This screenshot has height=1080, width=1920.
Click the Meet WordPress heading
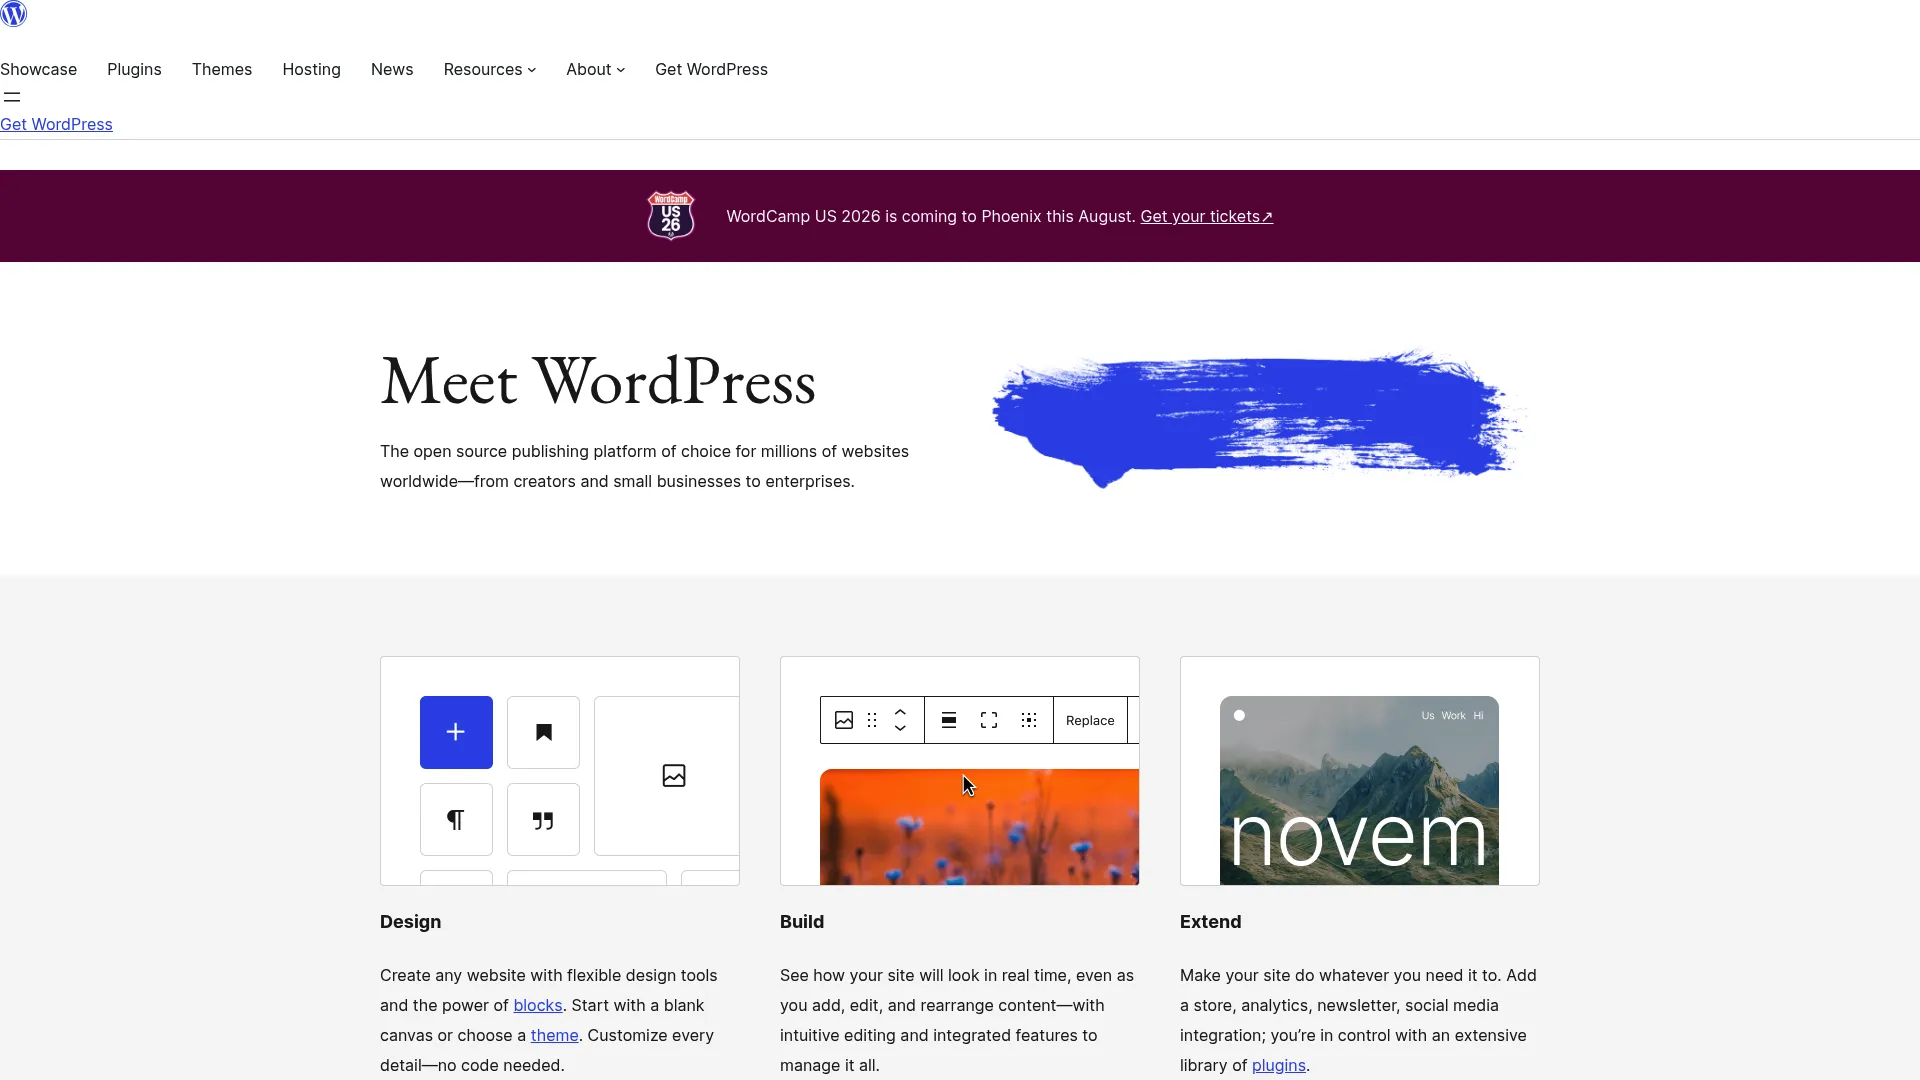point(598,381)
